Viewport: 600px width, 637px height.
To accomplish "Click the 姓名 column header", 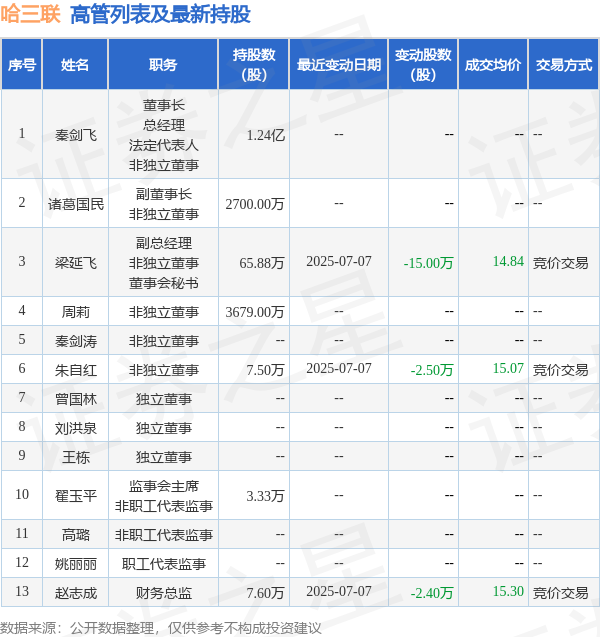I will (75, 64).
